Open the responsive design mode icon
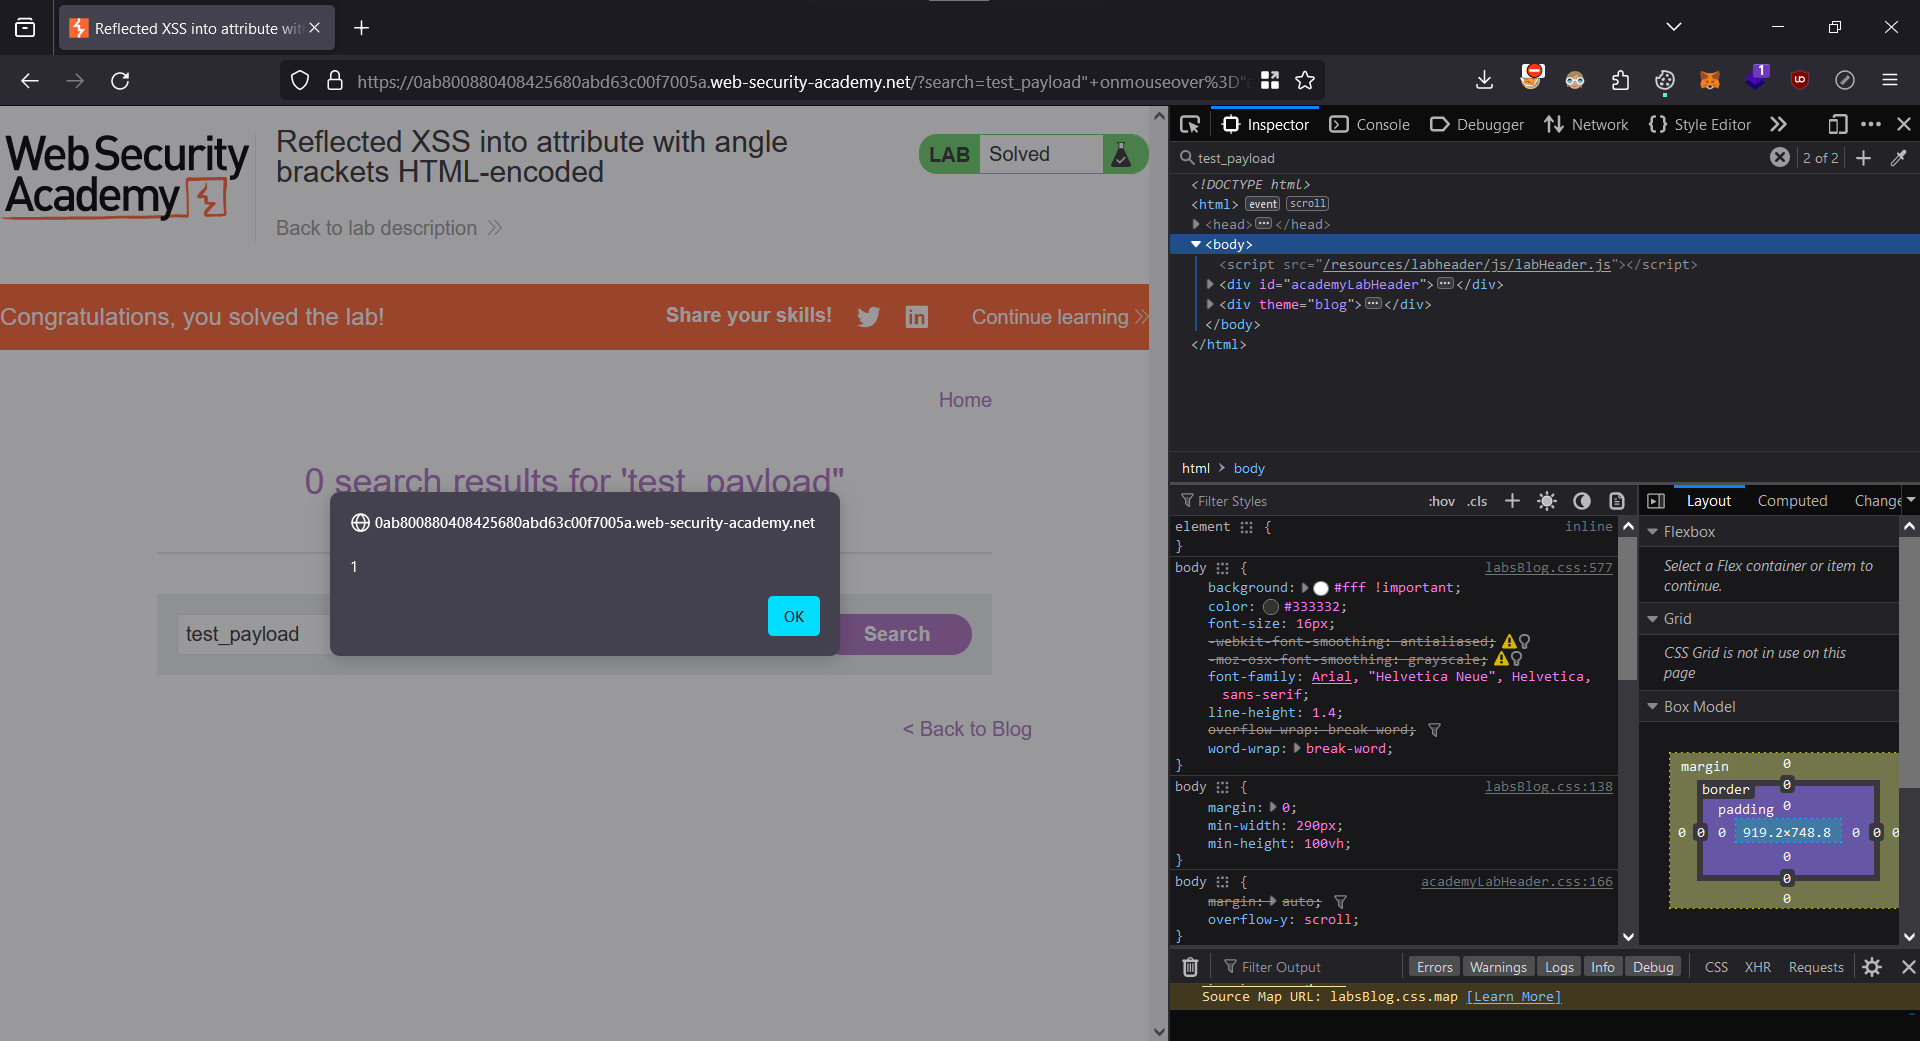 (x=1838, y=124)
